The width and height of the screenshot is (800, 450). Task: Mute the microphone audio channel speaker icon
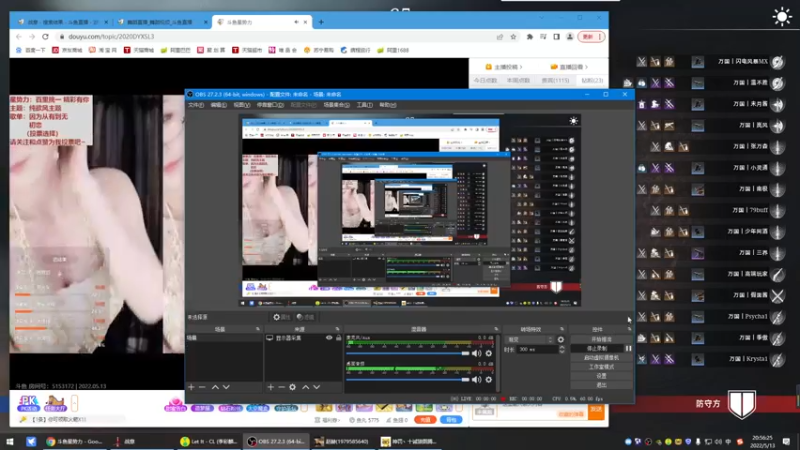tap(476, 353)
